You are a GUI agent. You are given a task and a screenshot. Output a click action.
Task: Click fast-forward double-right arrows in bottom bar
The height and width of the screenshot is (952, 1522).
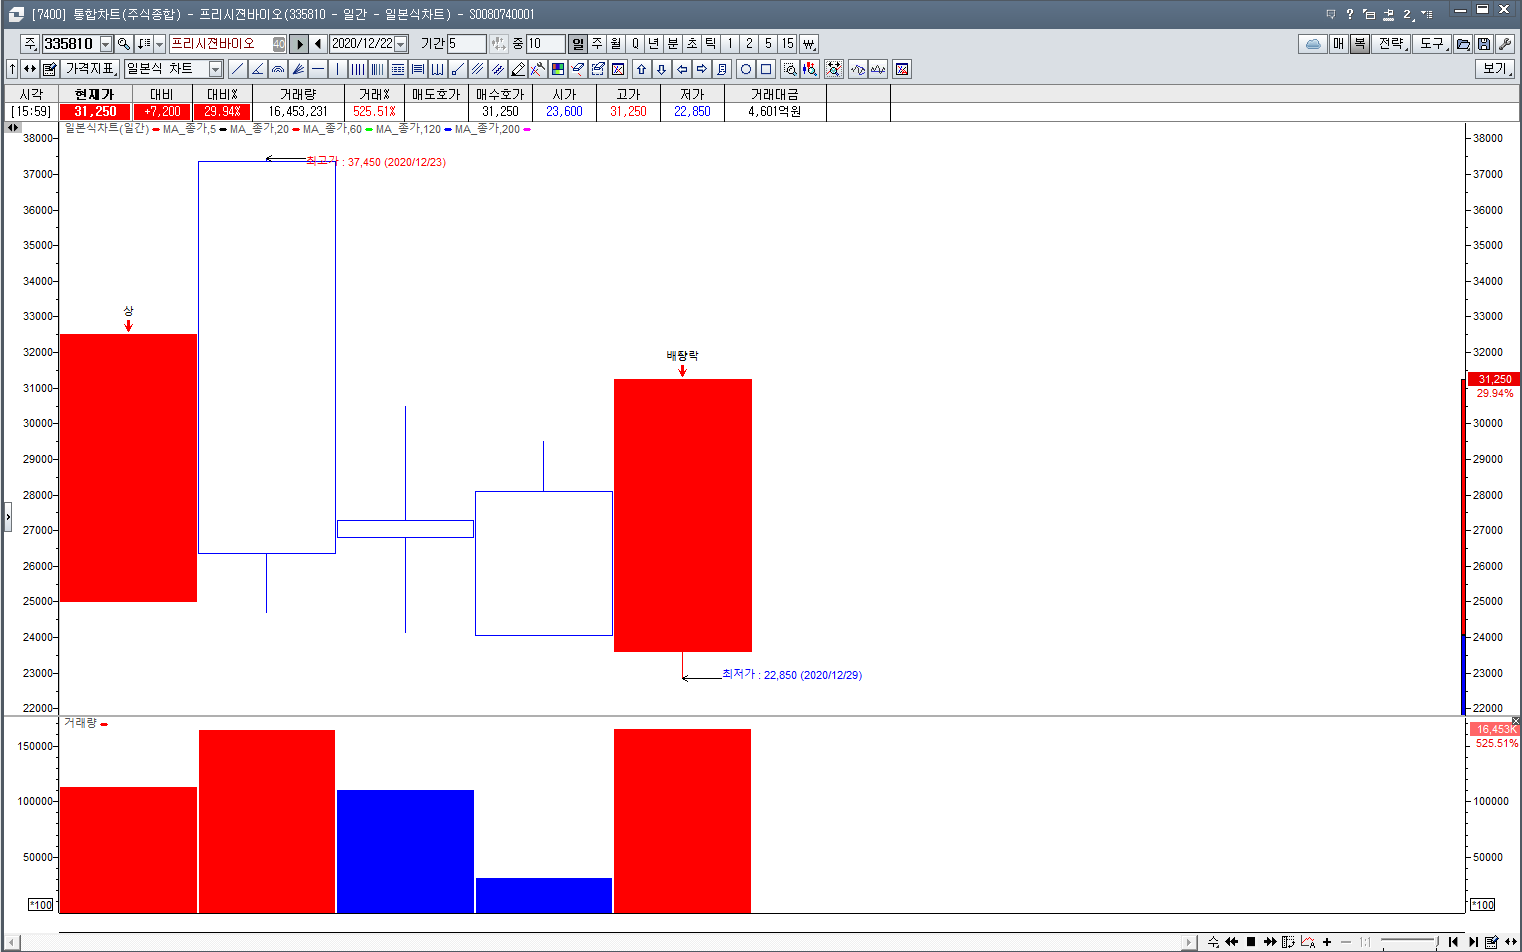tap(1270, 942)
